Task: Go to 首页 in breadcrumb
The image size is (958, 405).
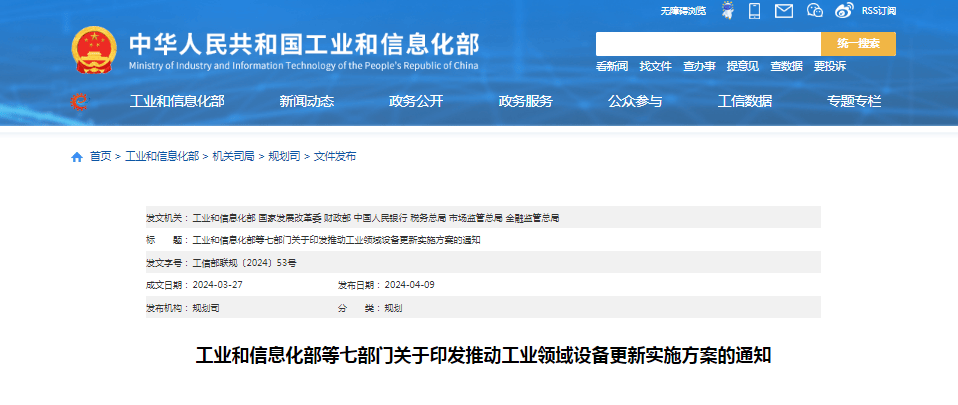Action: [x=100, y=157]
